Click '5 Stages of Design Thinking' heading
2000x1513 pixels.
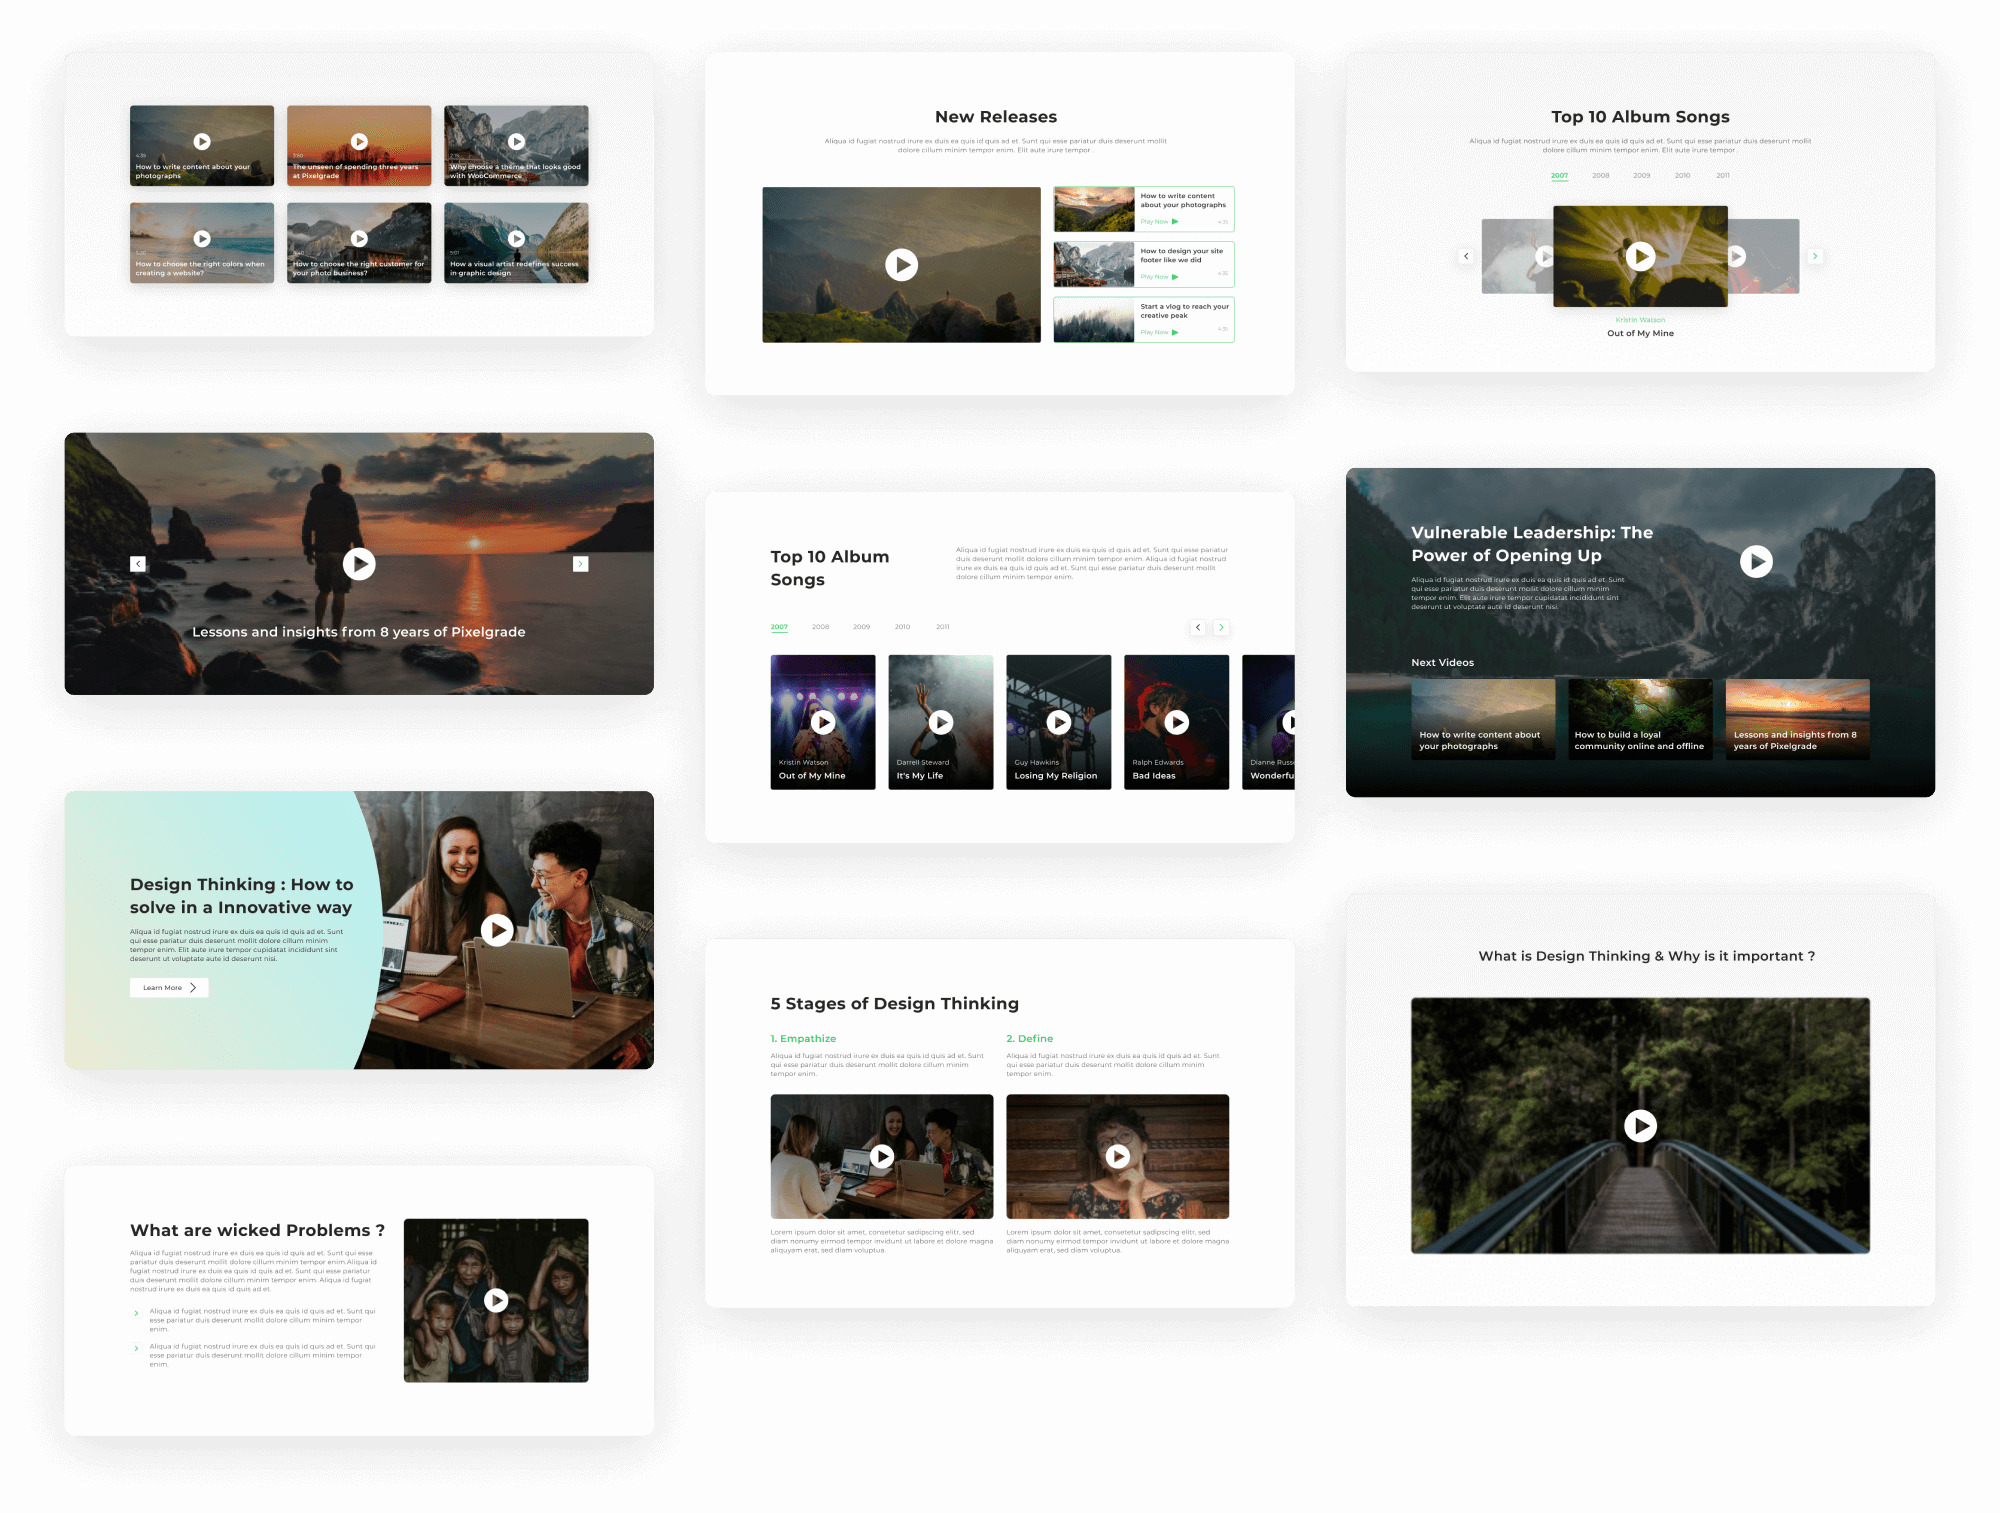pos(895,1003)
